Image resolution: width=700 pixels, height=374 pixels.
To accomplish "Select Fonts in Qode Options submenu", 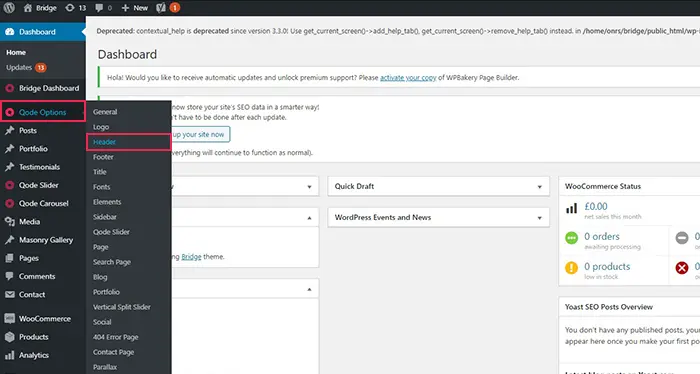I will 101,187.
